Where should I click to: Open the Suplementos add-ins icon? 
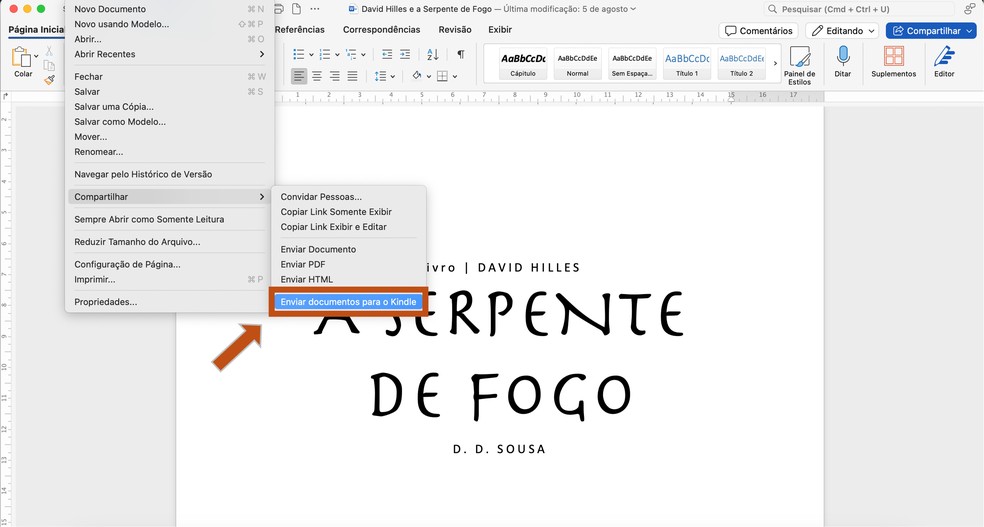(x=892, y=57)
